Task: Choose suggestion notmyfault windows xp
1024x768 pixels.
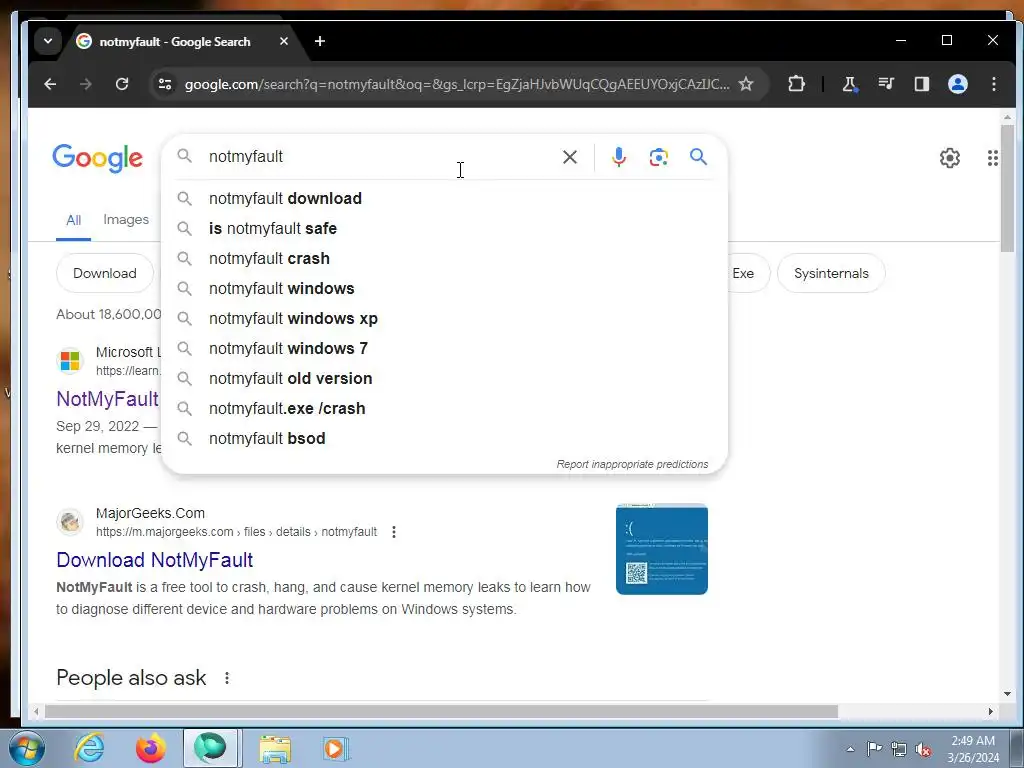Action: tap(444, 319)
